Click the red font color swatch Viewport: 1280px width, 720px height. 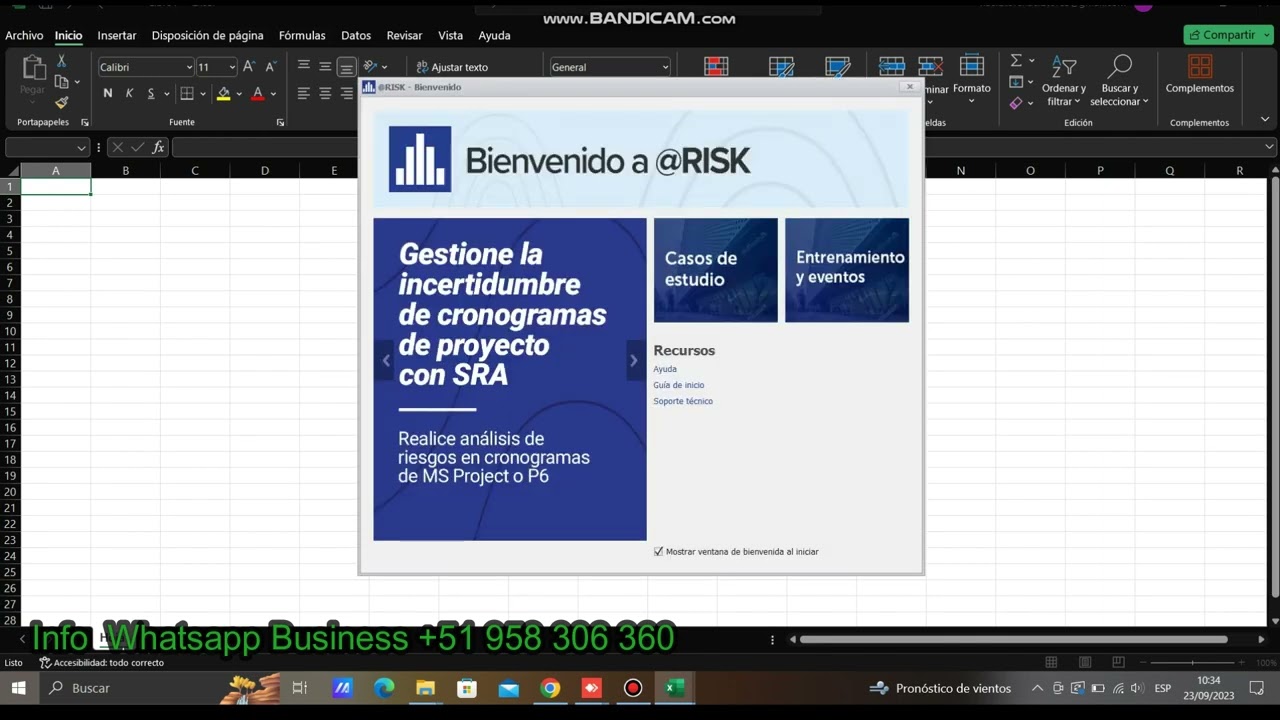(258, 94)
